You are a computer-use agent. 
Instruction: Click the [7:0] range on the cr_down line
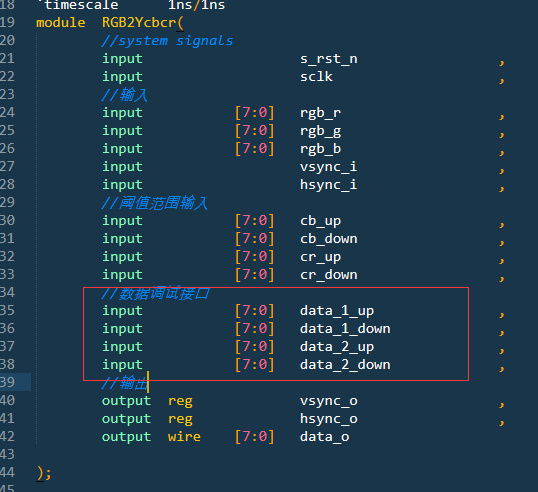pyautogui.click(x=255, y=275)
